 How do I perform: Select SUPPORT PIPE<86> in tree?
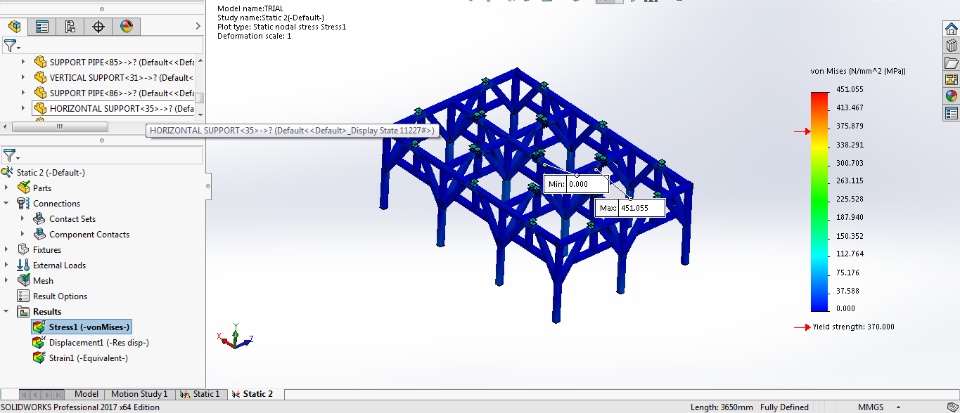121,93
